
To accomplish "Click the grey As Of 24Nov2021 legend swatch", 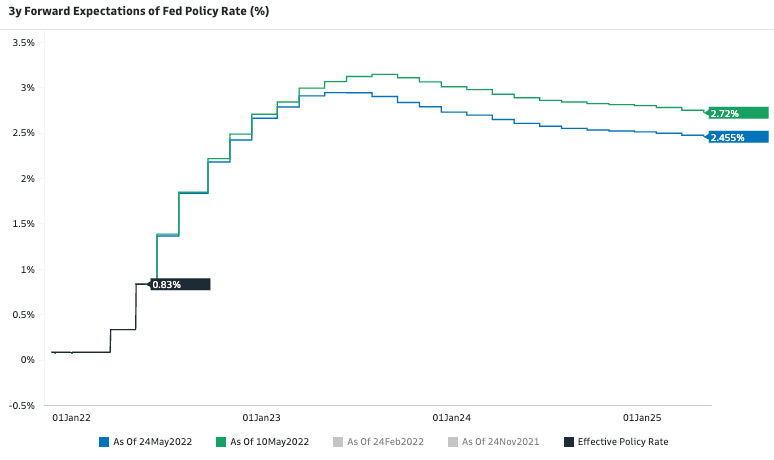I will [x=453, y=441].
